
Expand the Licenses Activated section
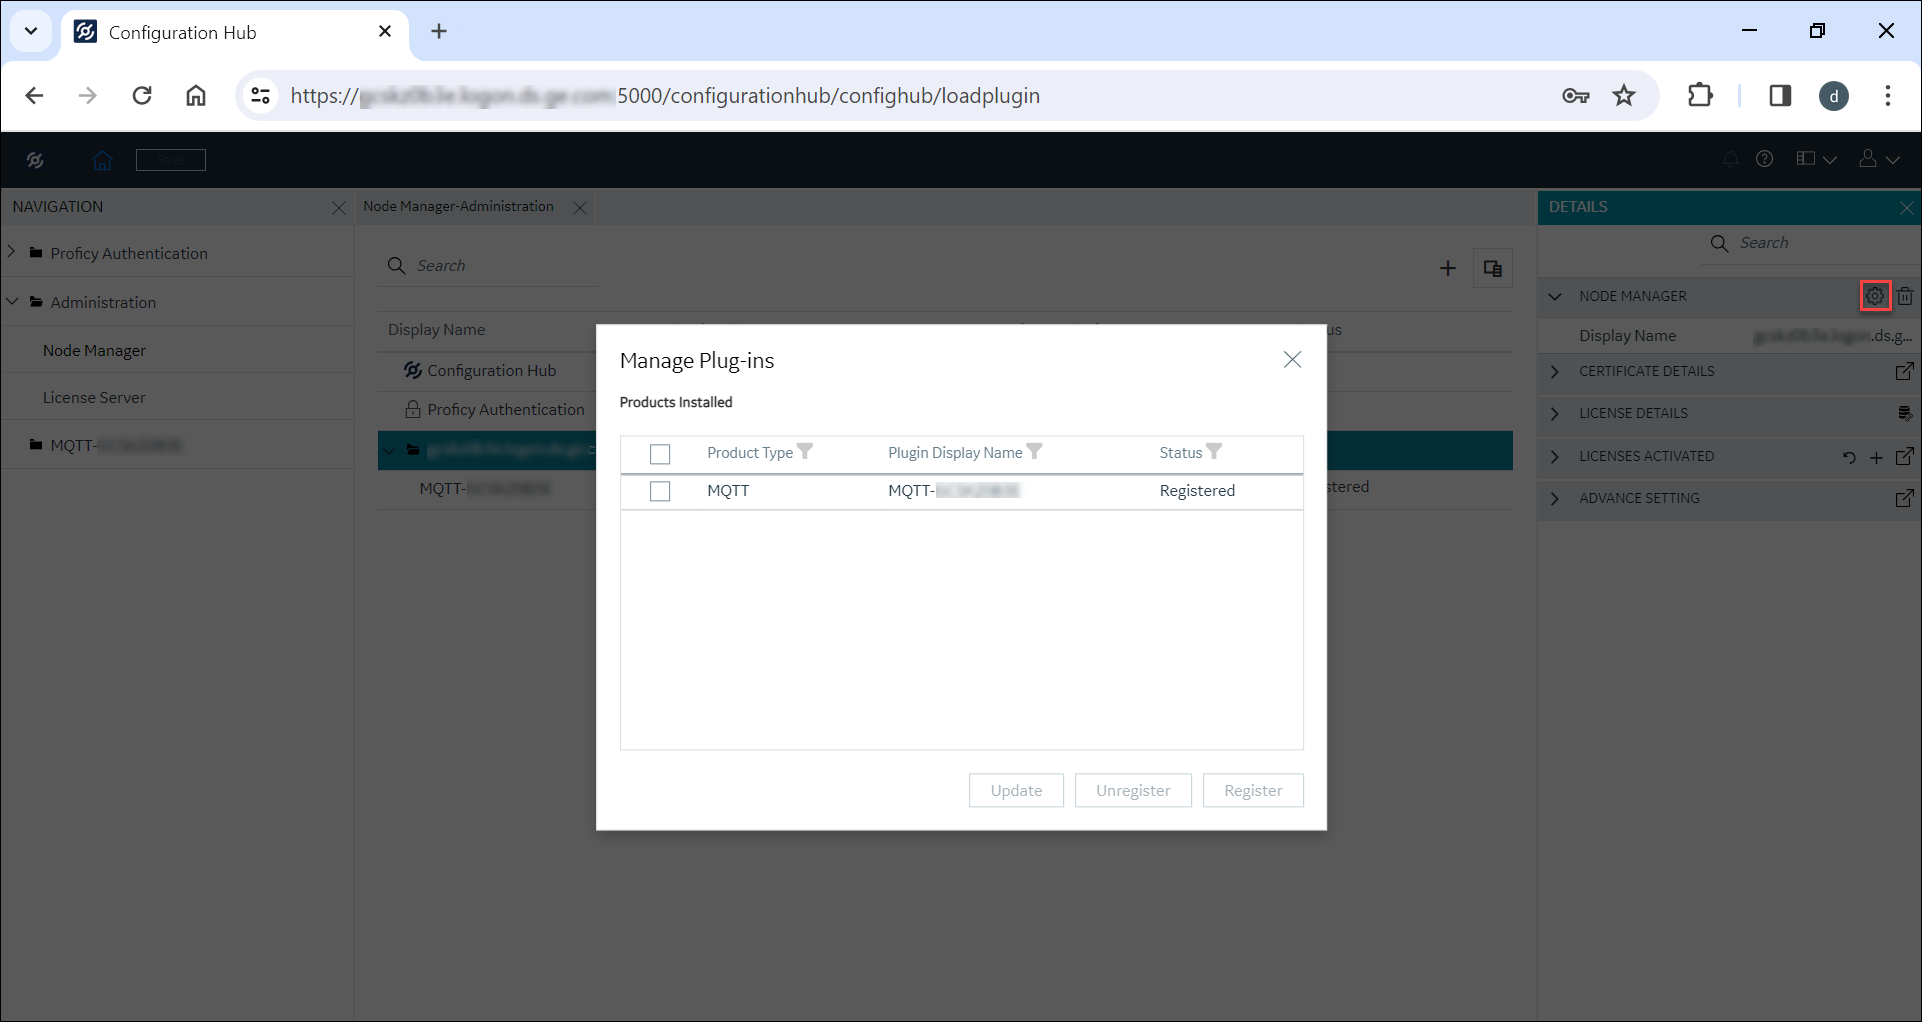click(x=1555, y=456)
